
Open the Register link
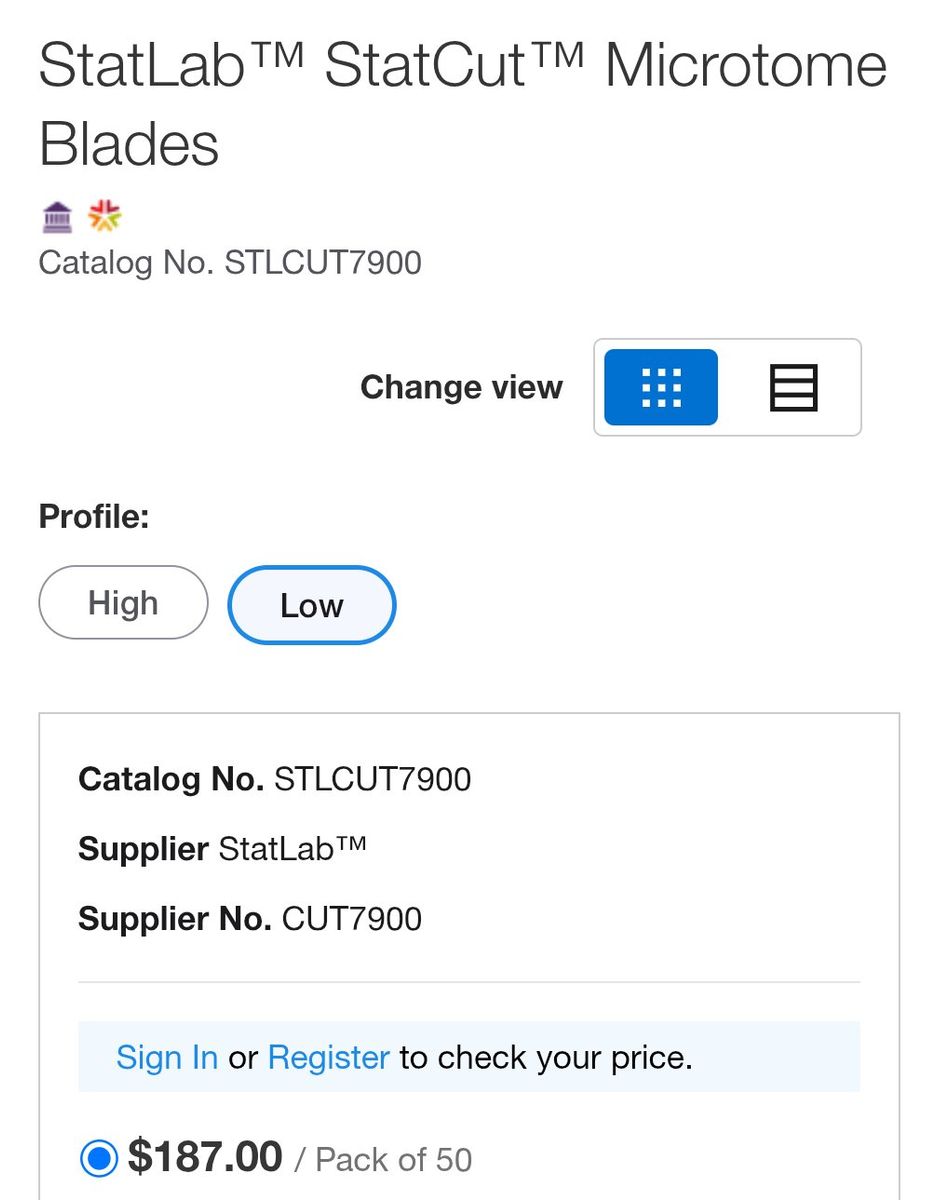click(x=329, y=1057)
